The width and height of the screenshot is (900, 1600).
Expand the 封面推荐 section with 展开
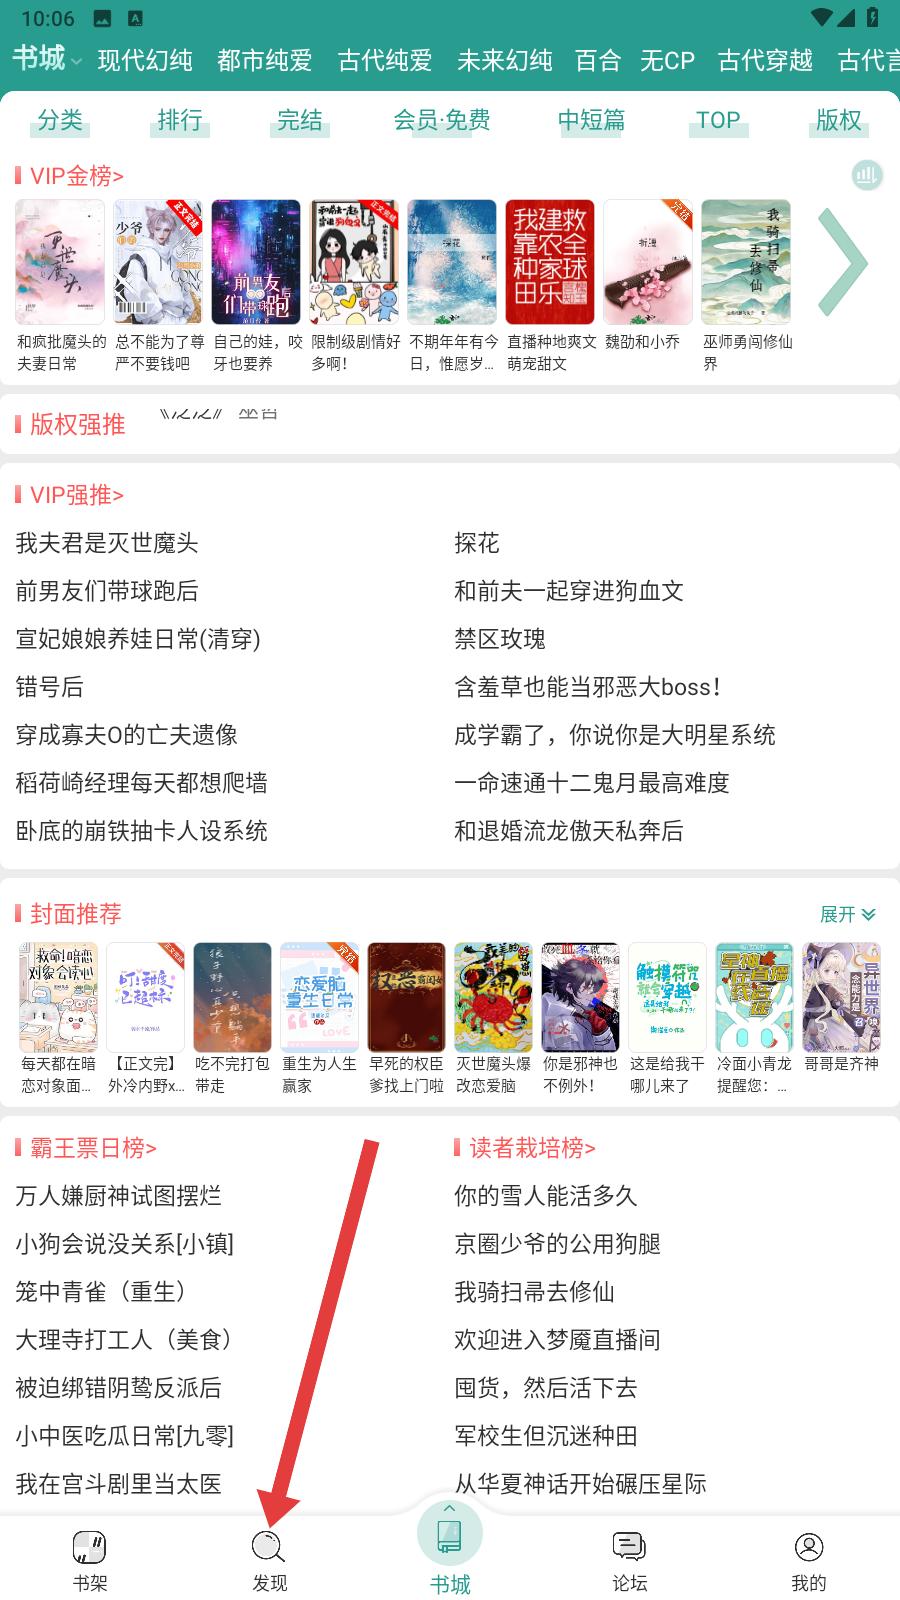click(847, 914)
